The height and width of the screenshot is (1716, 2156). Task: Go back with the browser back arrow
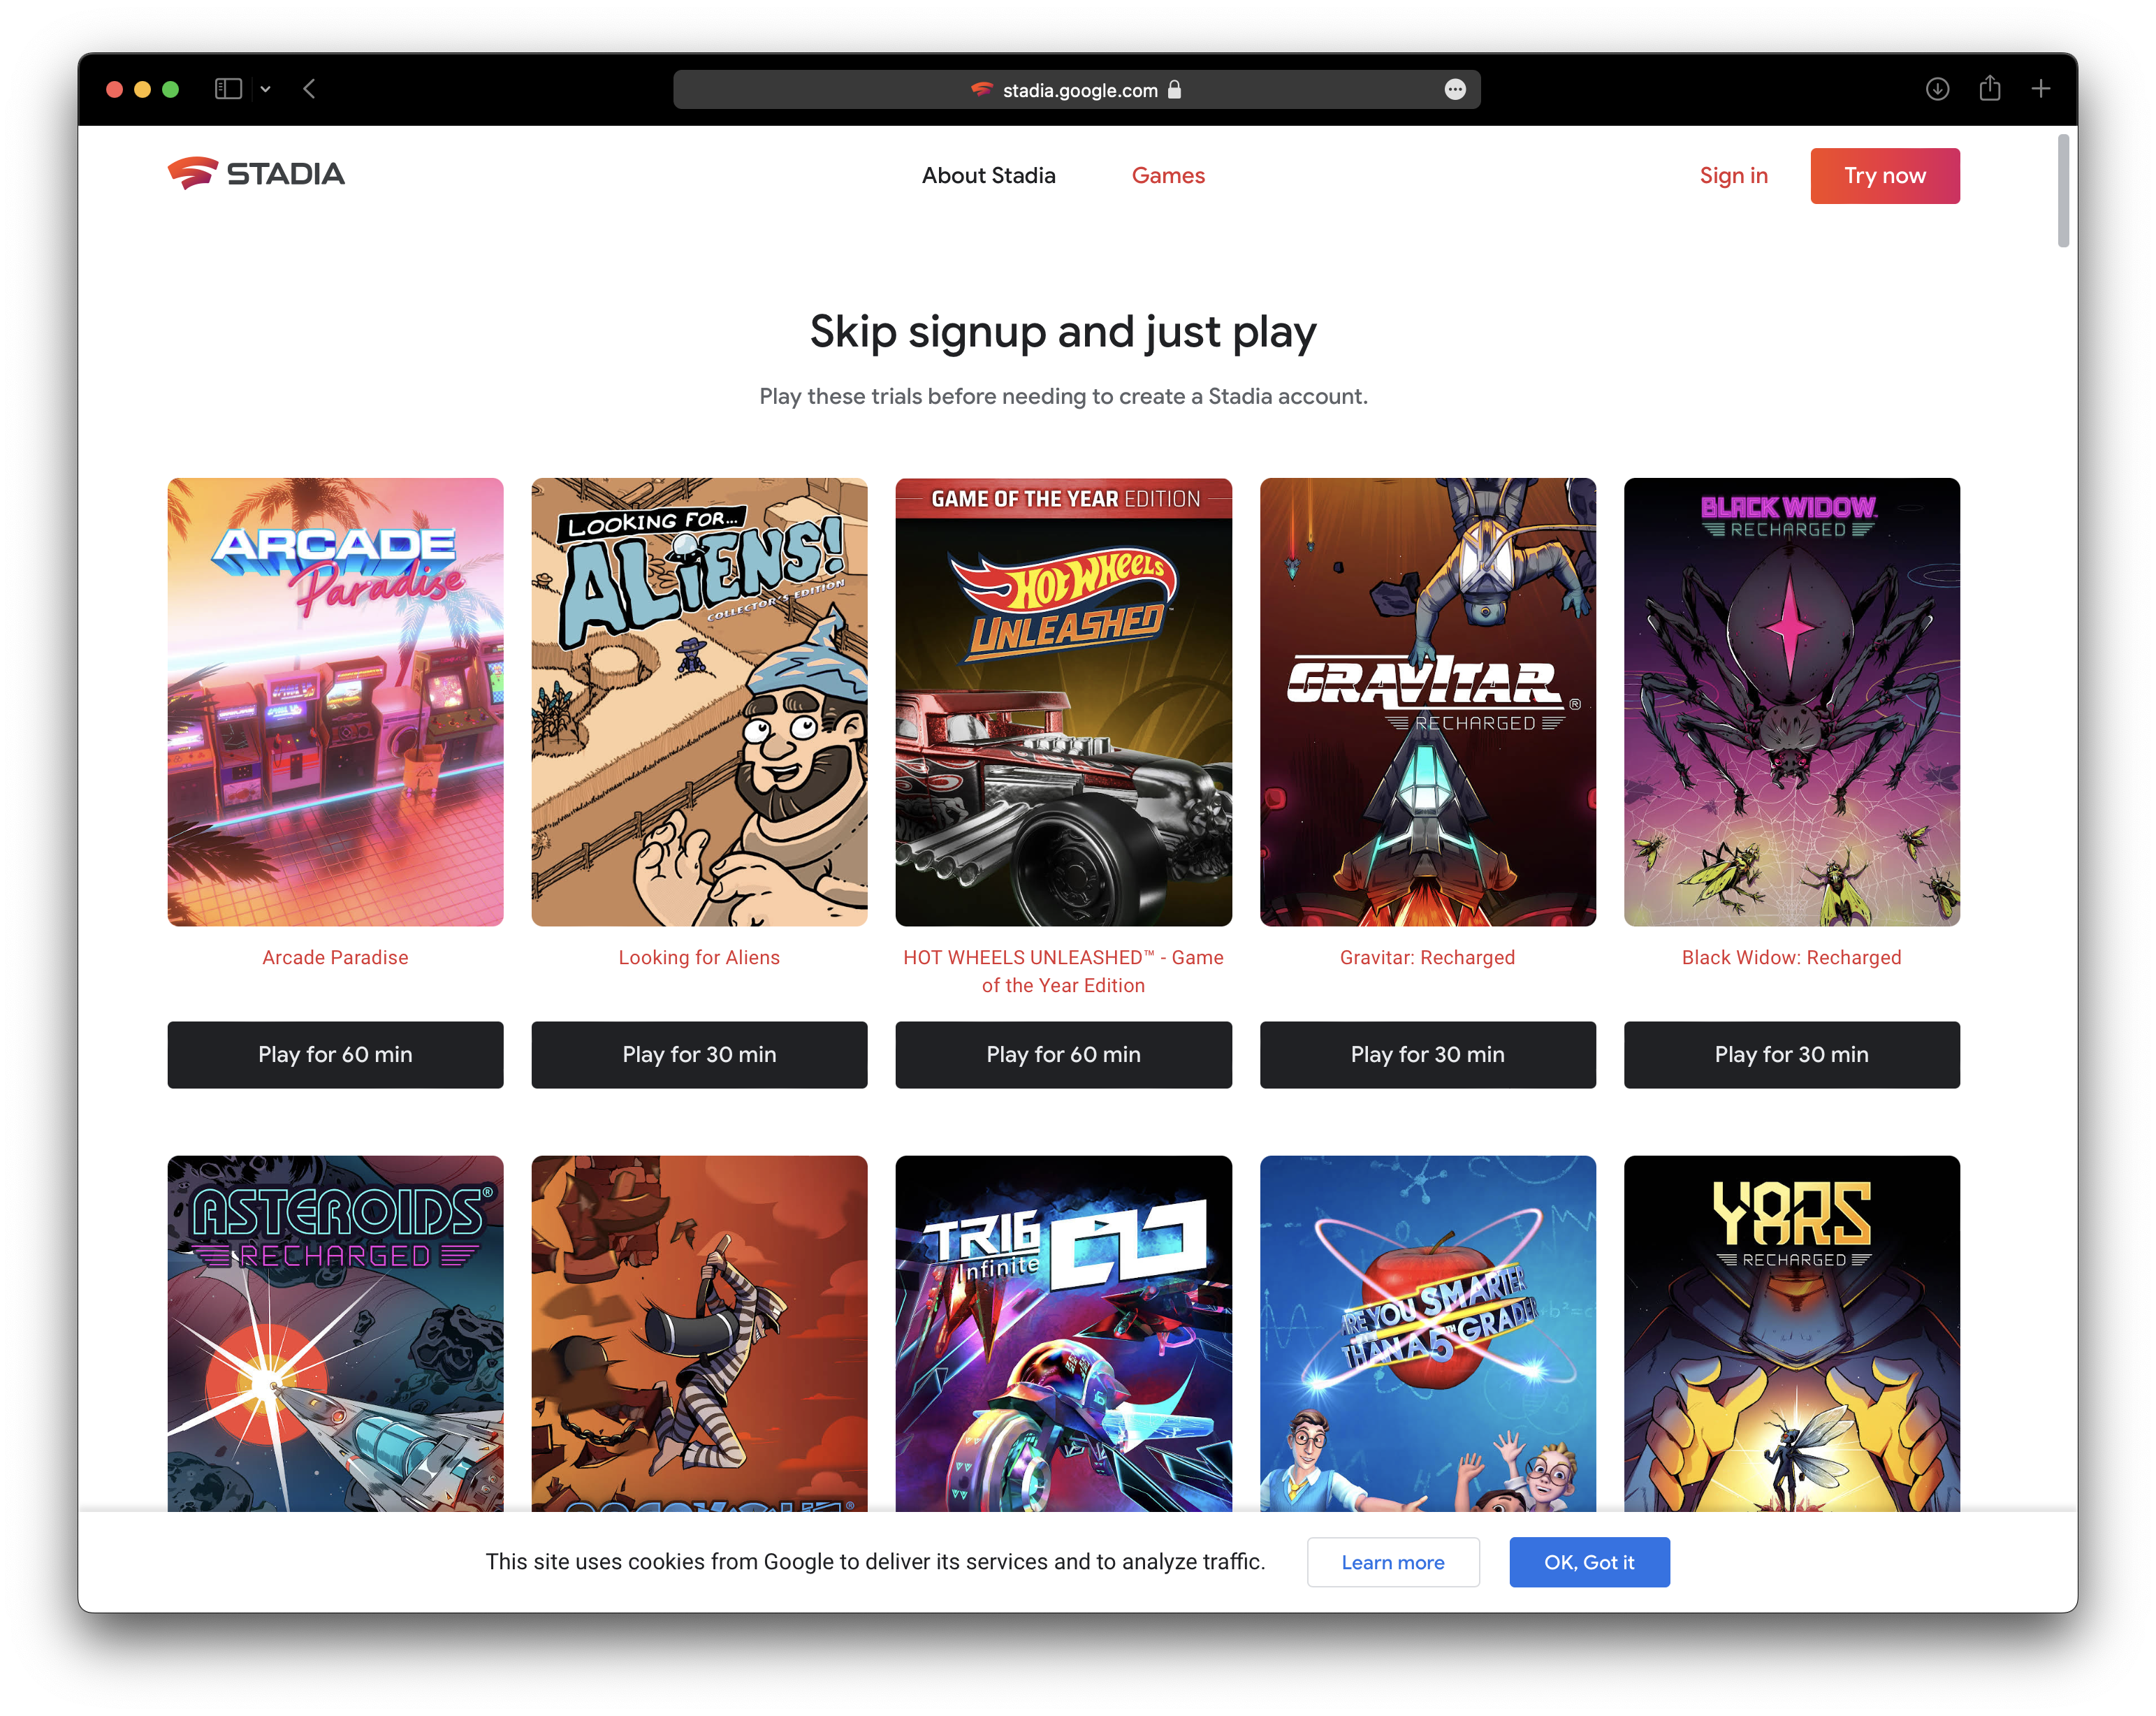pos(310,89)
